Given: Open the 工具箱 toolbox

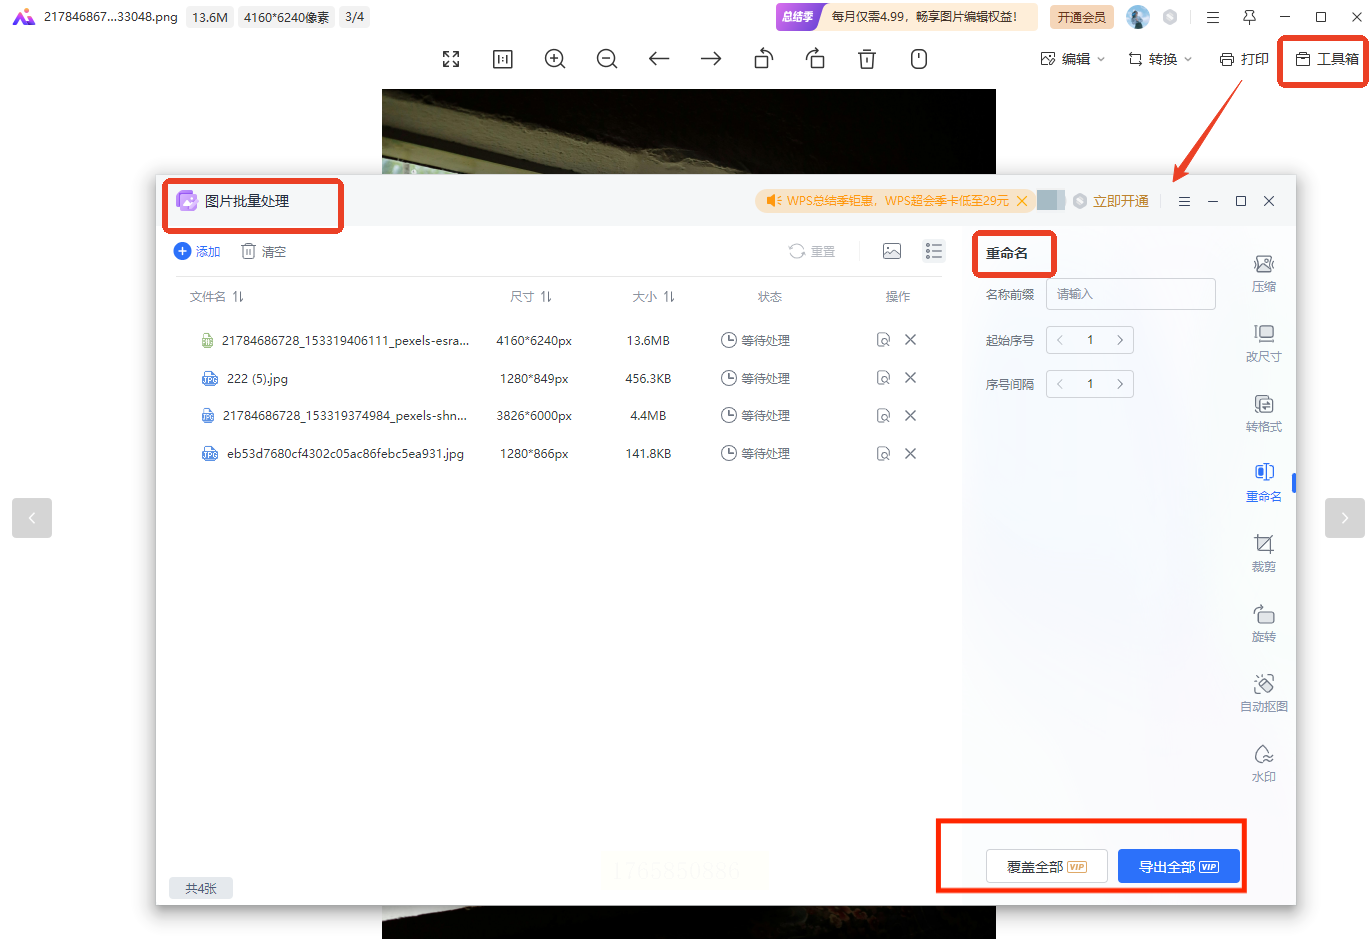Looking at the screenshot, I should pyautogui.click(x=1327, y=59).
